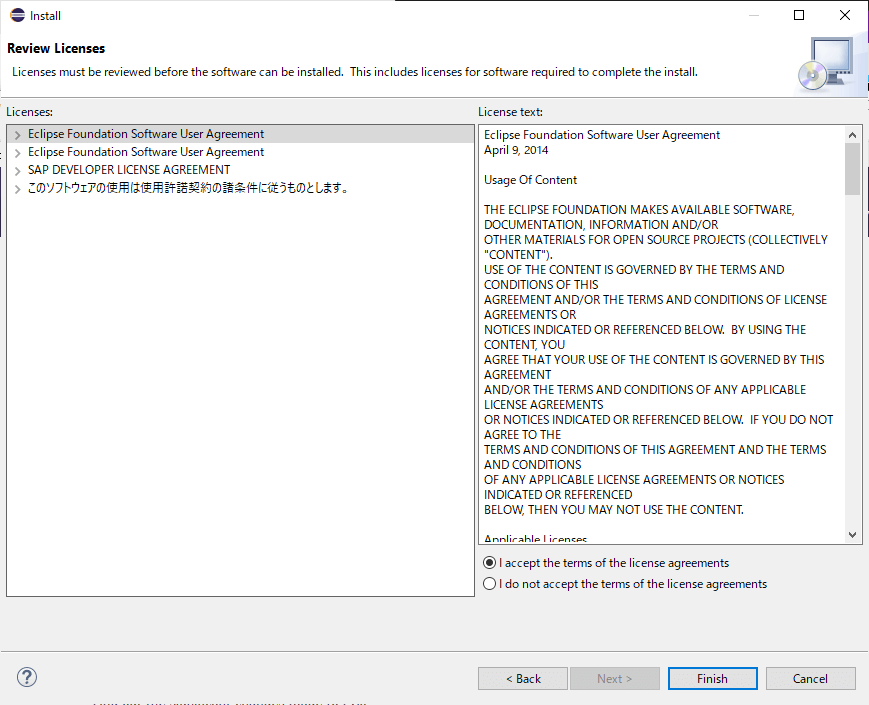
Task: Expand SAP DEVELOPER LICENSE AGREEMENT chevron
Action: (18, 170)
